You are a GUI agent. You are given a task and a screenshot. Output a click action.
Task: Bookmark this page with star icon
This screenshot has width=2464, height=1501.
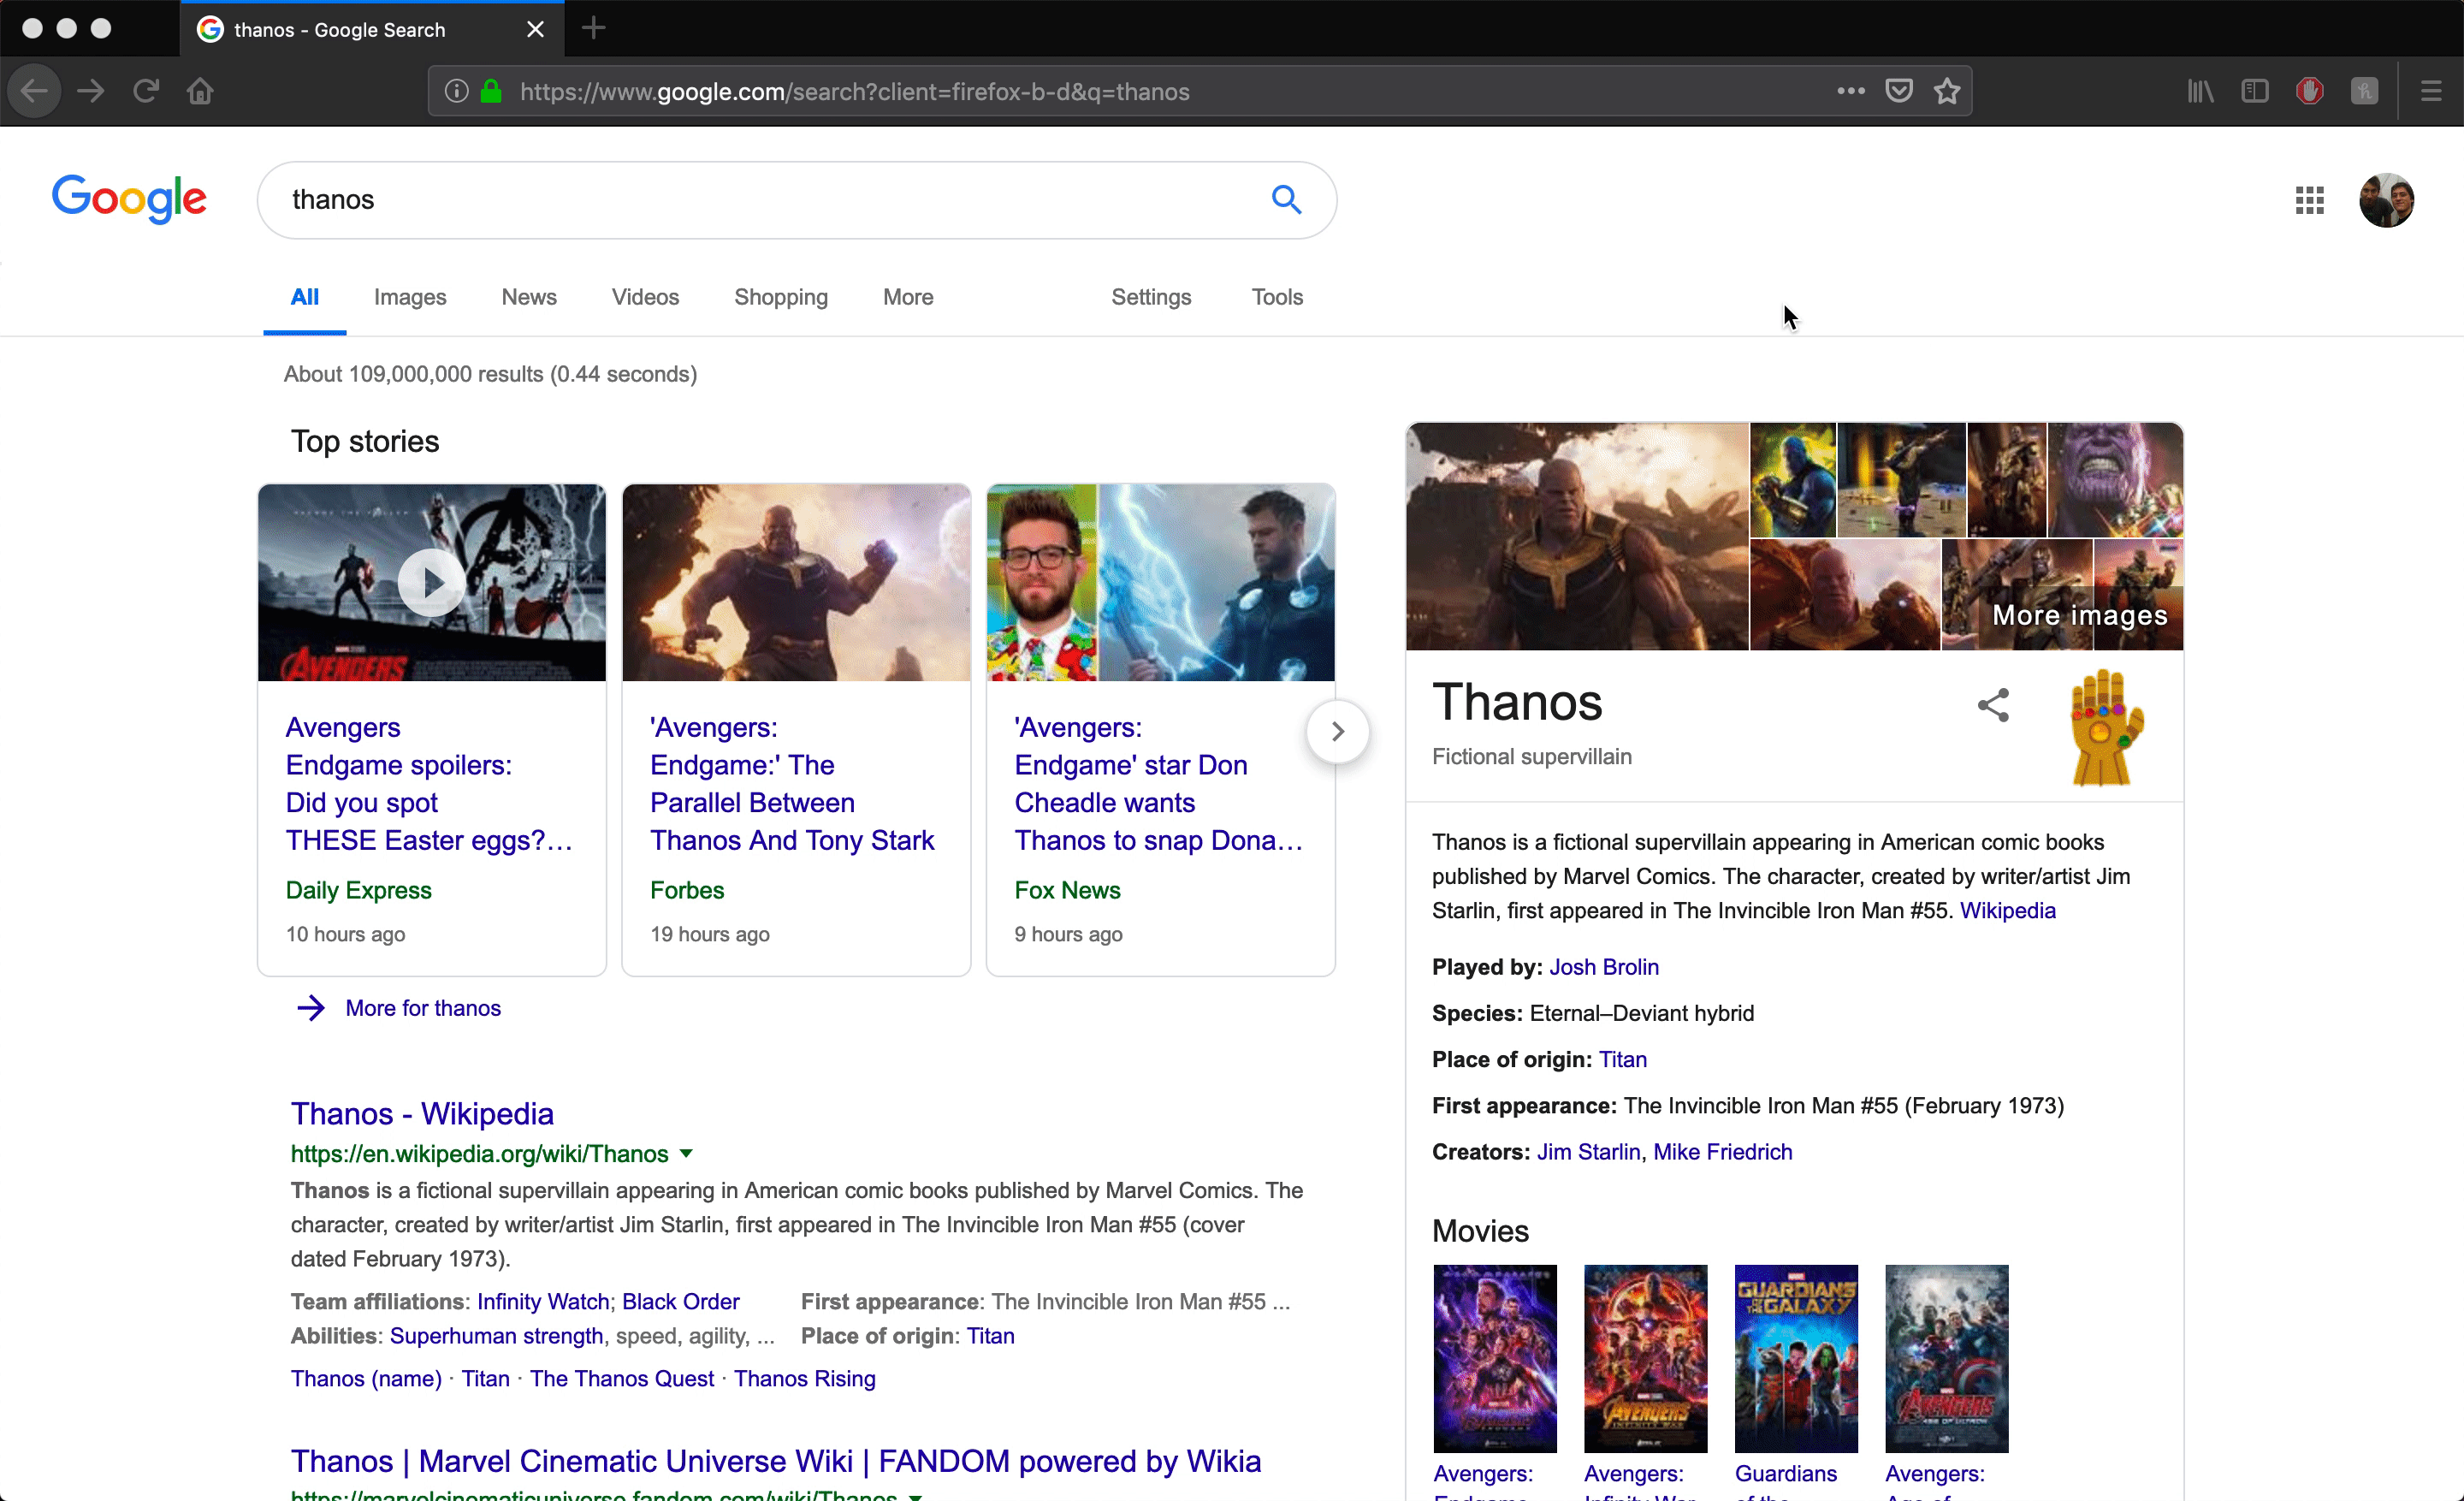click(x=1946, y=92)
